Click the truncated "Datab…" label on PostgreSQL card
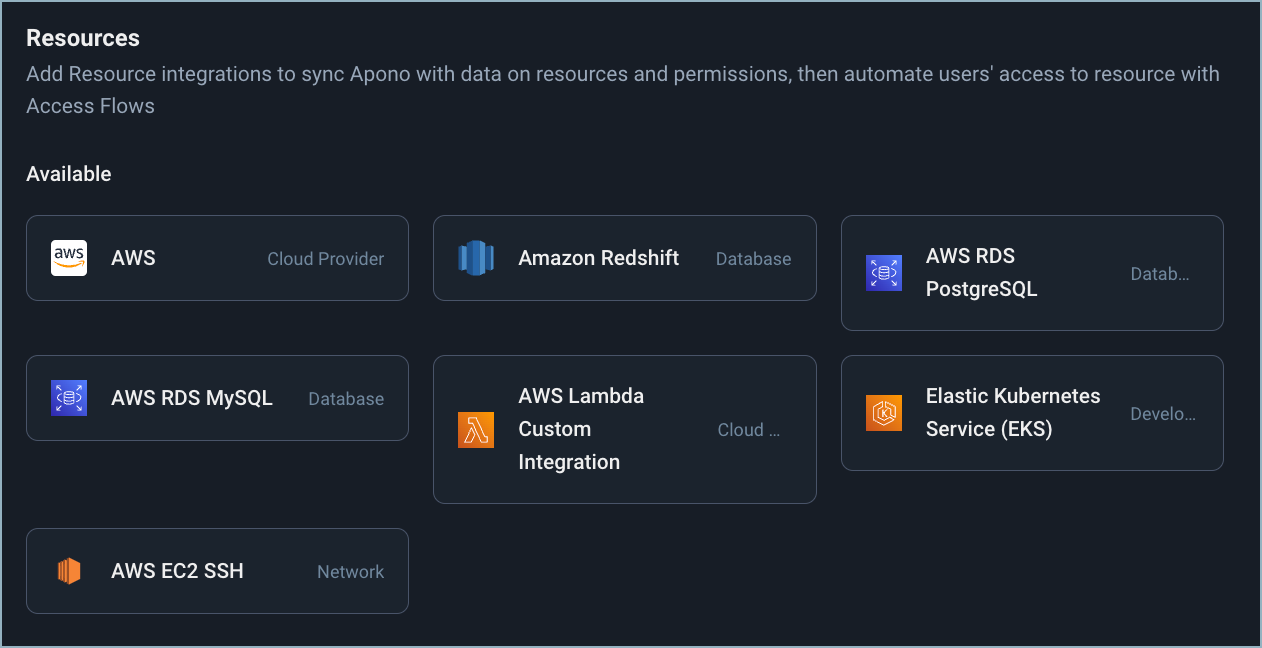1262x648 pixels. tap(1160, 274)
